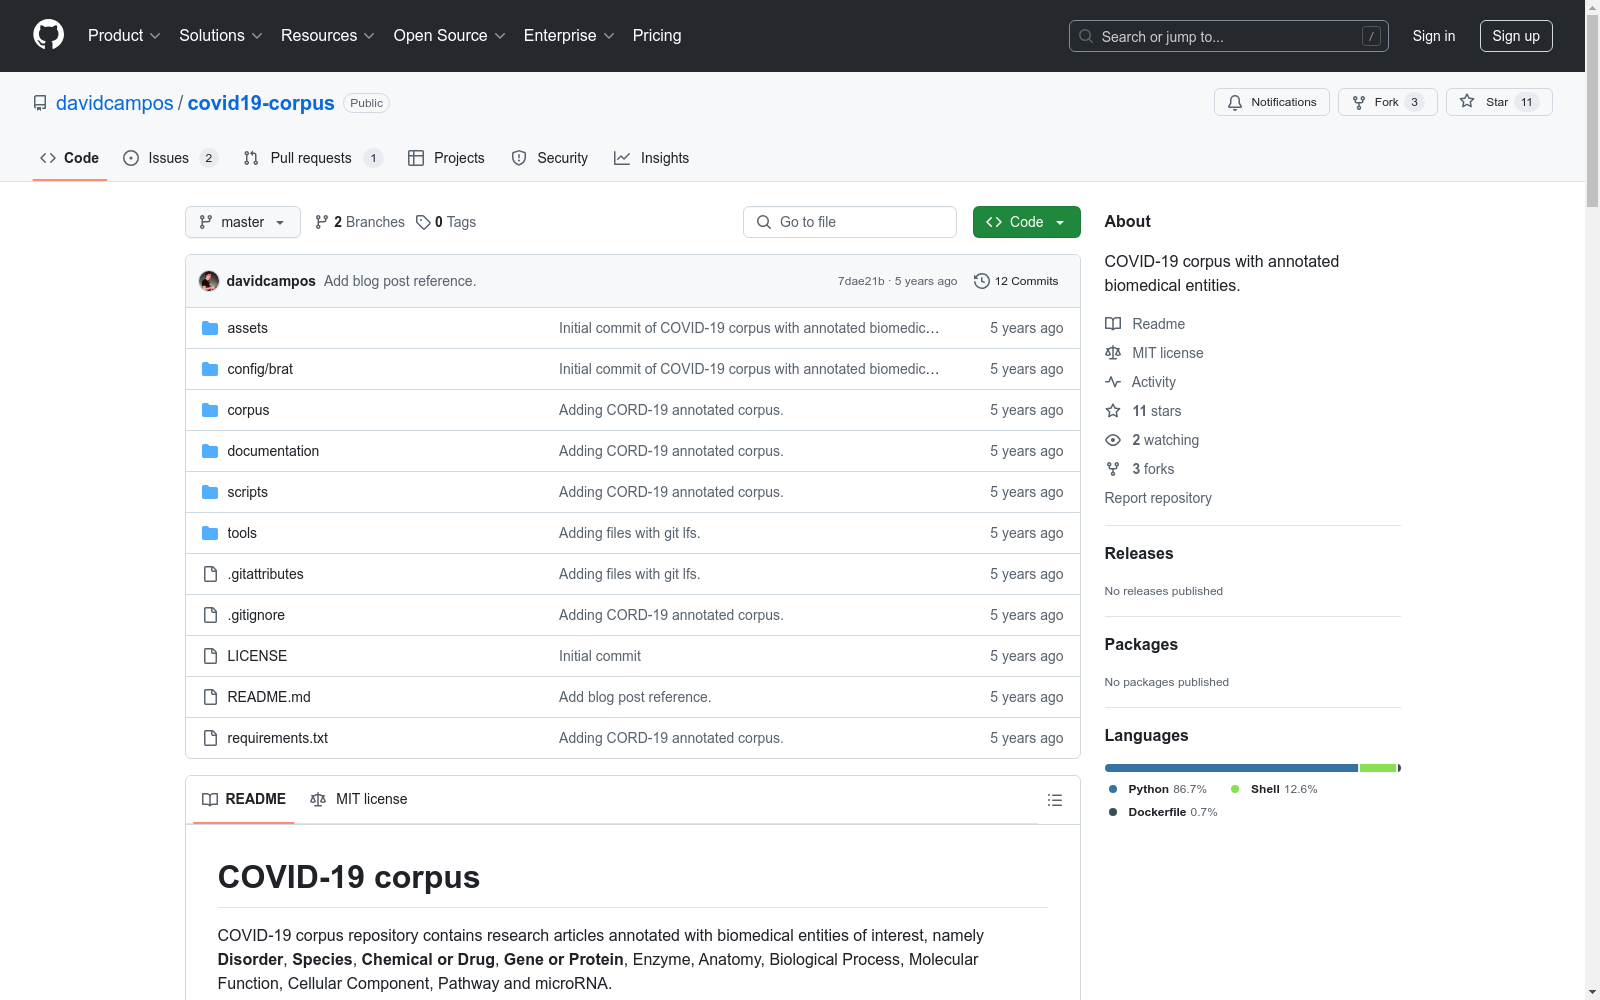Viewport: 1600px width, 1000px height.
Task: Click the .gitignore file icon
Action: click(210, 615)
